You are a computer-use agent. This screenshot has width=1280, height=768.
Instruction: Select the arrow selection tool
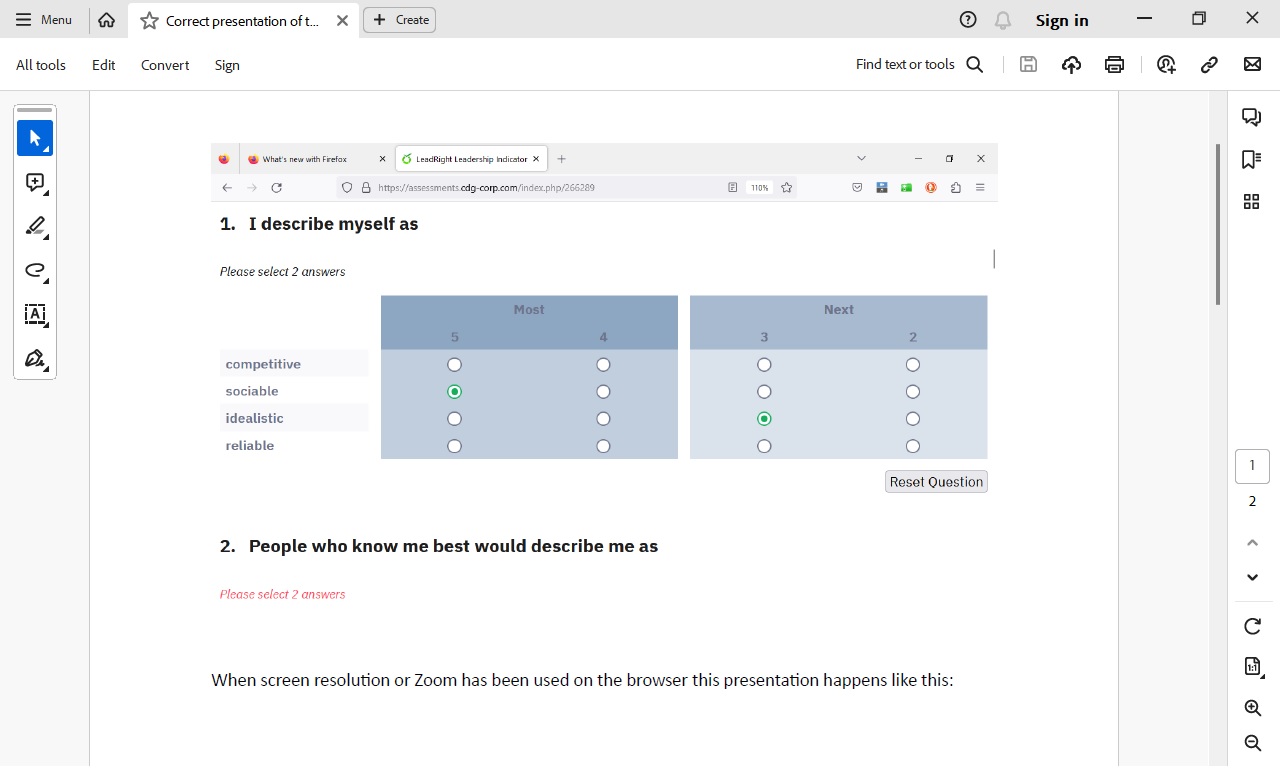(35, 138)
